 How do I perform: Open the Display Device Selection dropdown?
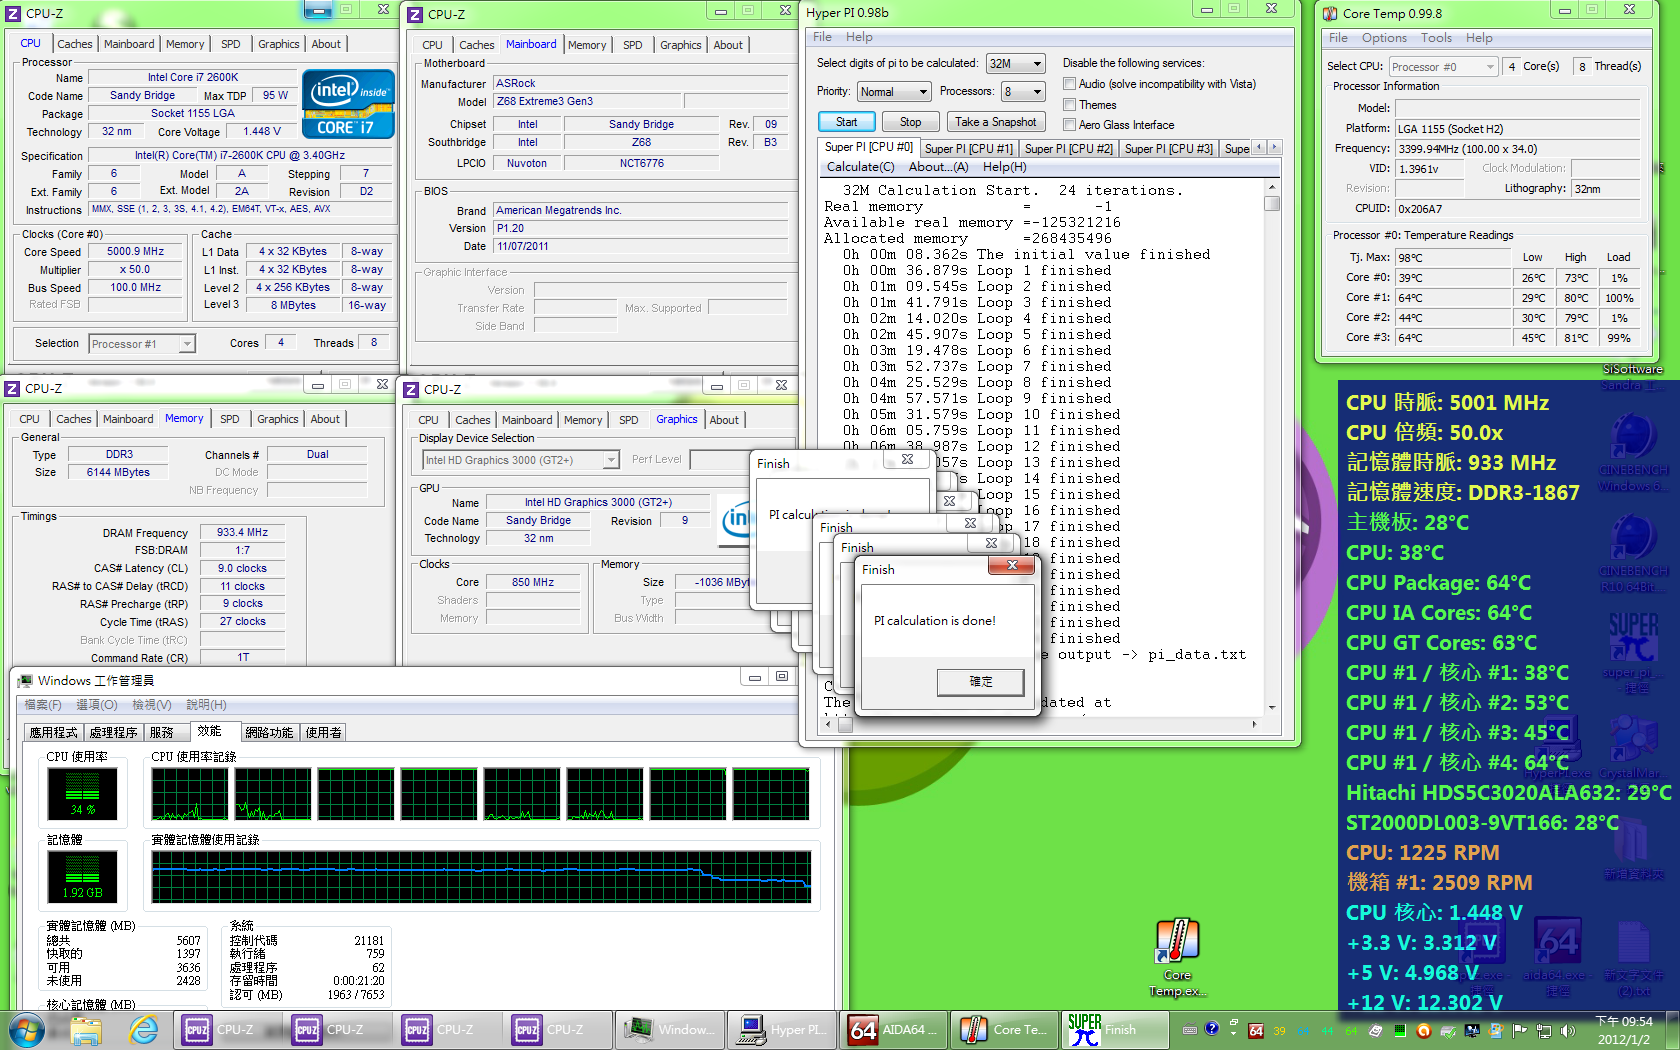(520, 460)
